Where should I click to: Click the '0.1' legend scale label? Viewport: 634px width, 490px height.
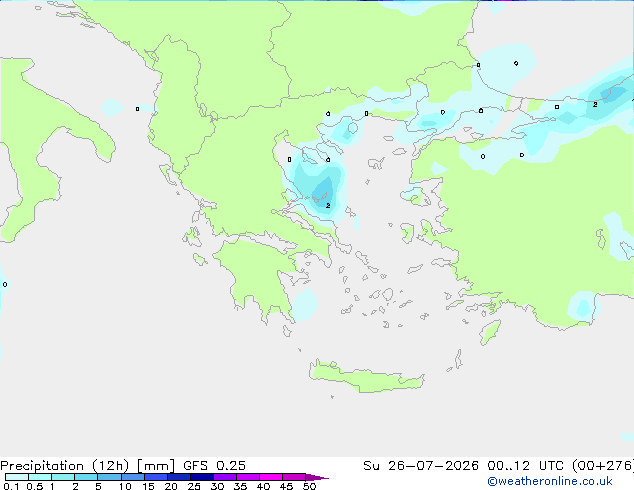[x=11, y=486]
